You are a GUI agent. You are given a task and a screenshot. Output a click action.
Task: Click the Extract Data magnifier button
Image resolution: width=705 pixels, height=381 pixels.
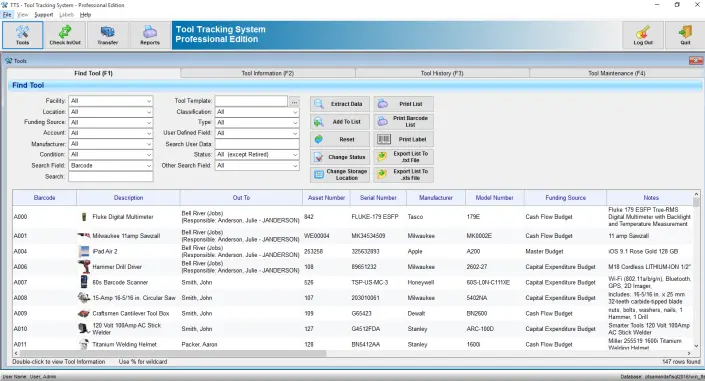pyautogui.click(x=340, y=104)
